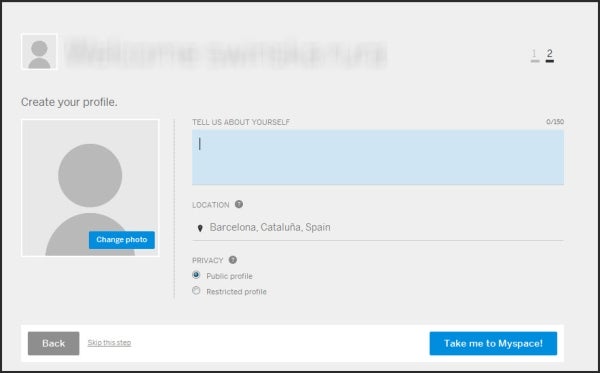This screenshot has height=373, width=600.
Task: Open the Location help question mark icon
Action: tap(239, 204)
